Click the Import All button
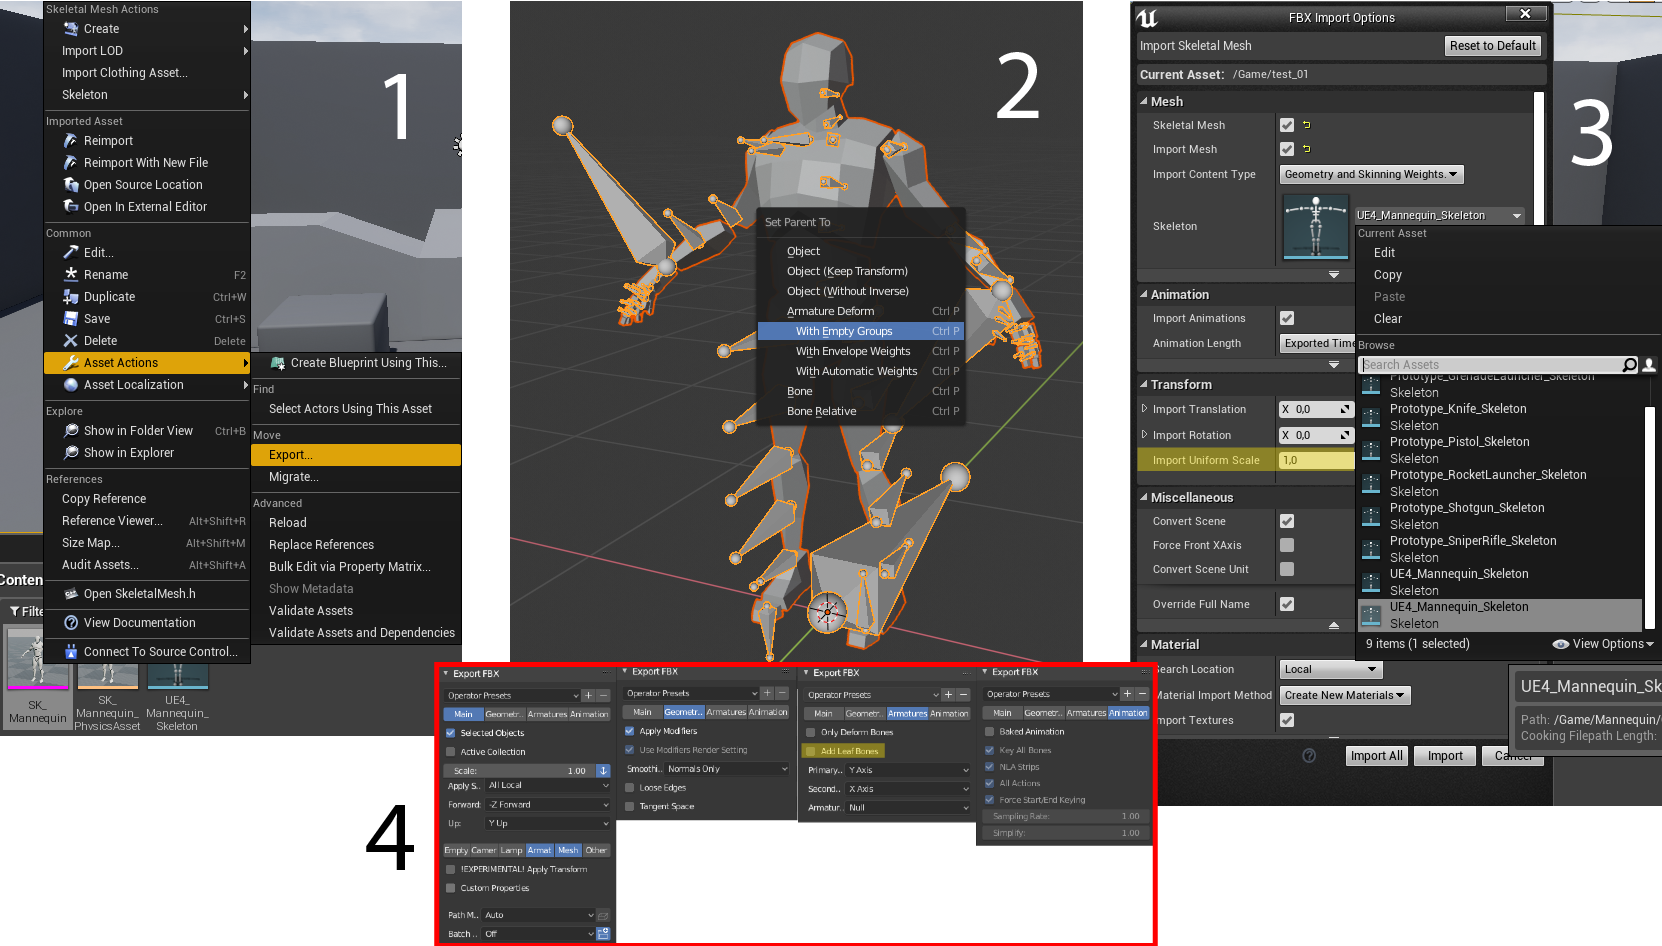This screenshot has height=946, width=1662. (1377, 756)
